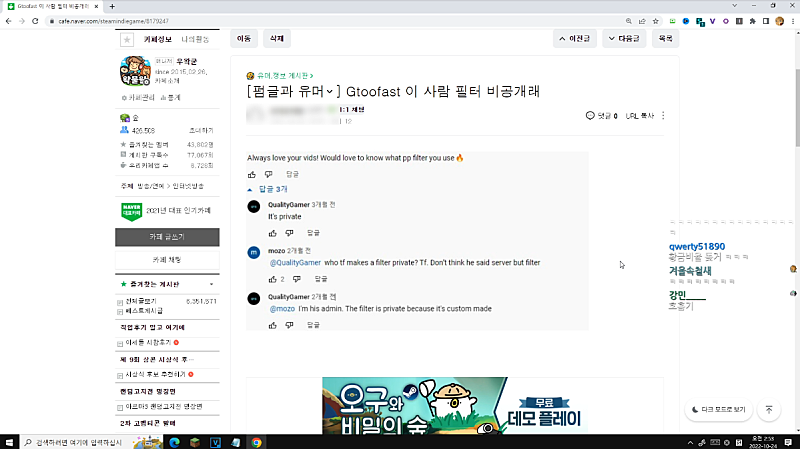This screenshot has width=800, height=449.
Task: Dislike QualityGamer's "It's private" reply
Action: 289,233
